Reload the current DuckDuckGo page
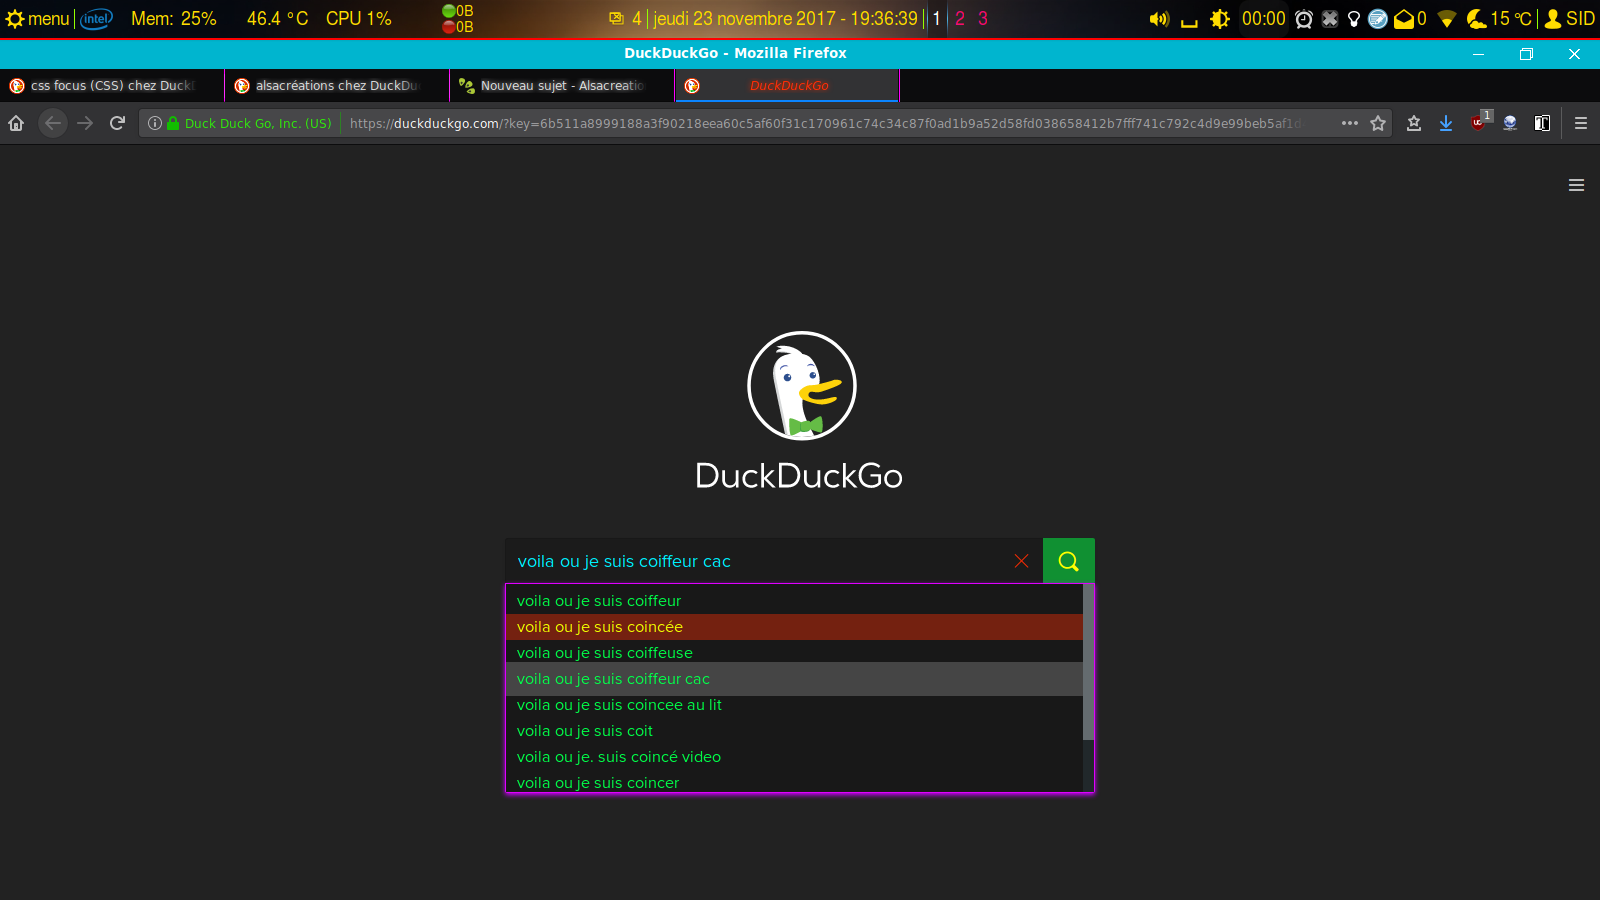Viewport: 1600px width, 900px height. pyautogui.click(x=117, y=123)
